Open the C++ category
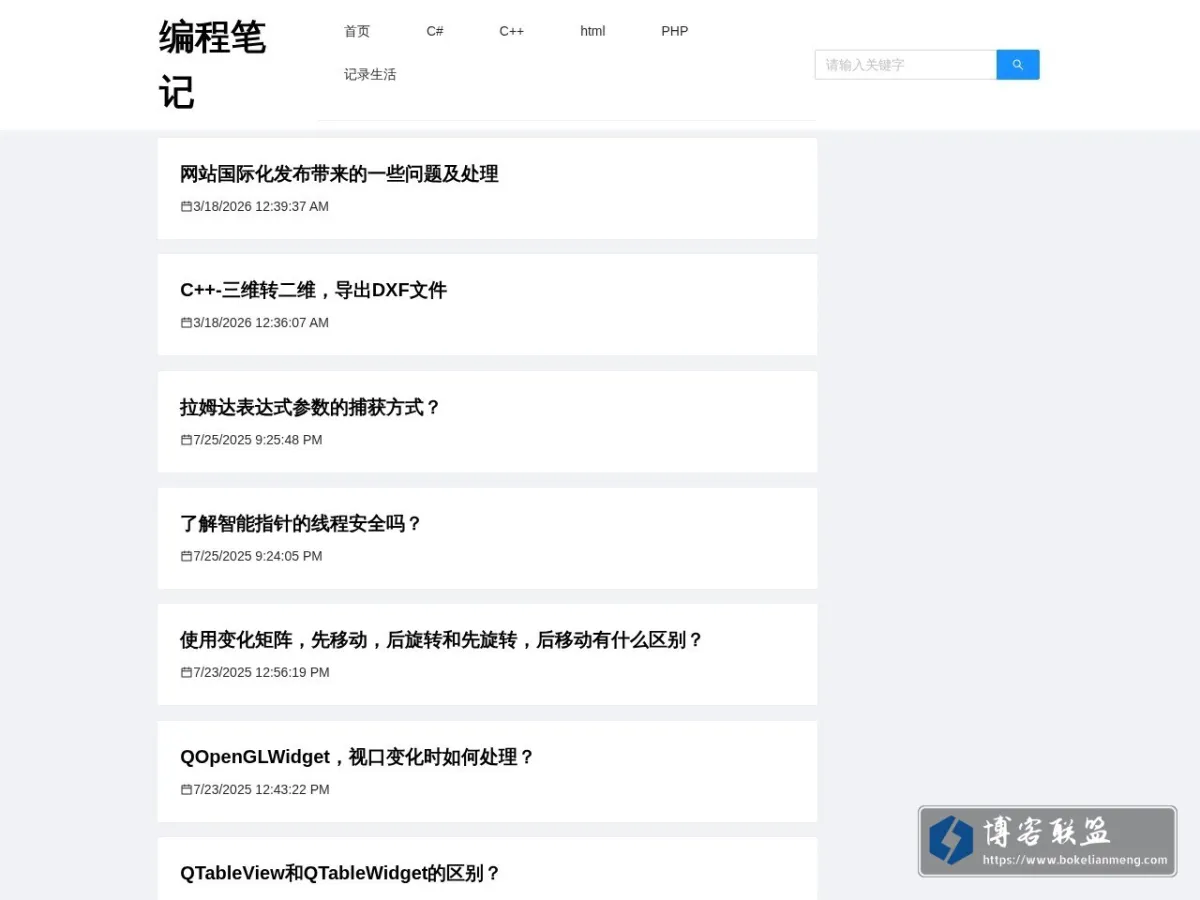 point(512,31)
